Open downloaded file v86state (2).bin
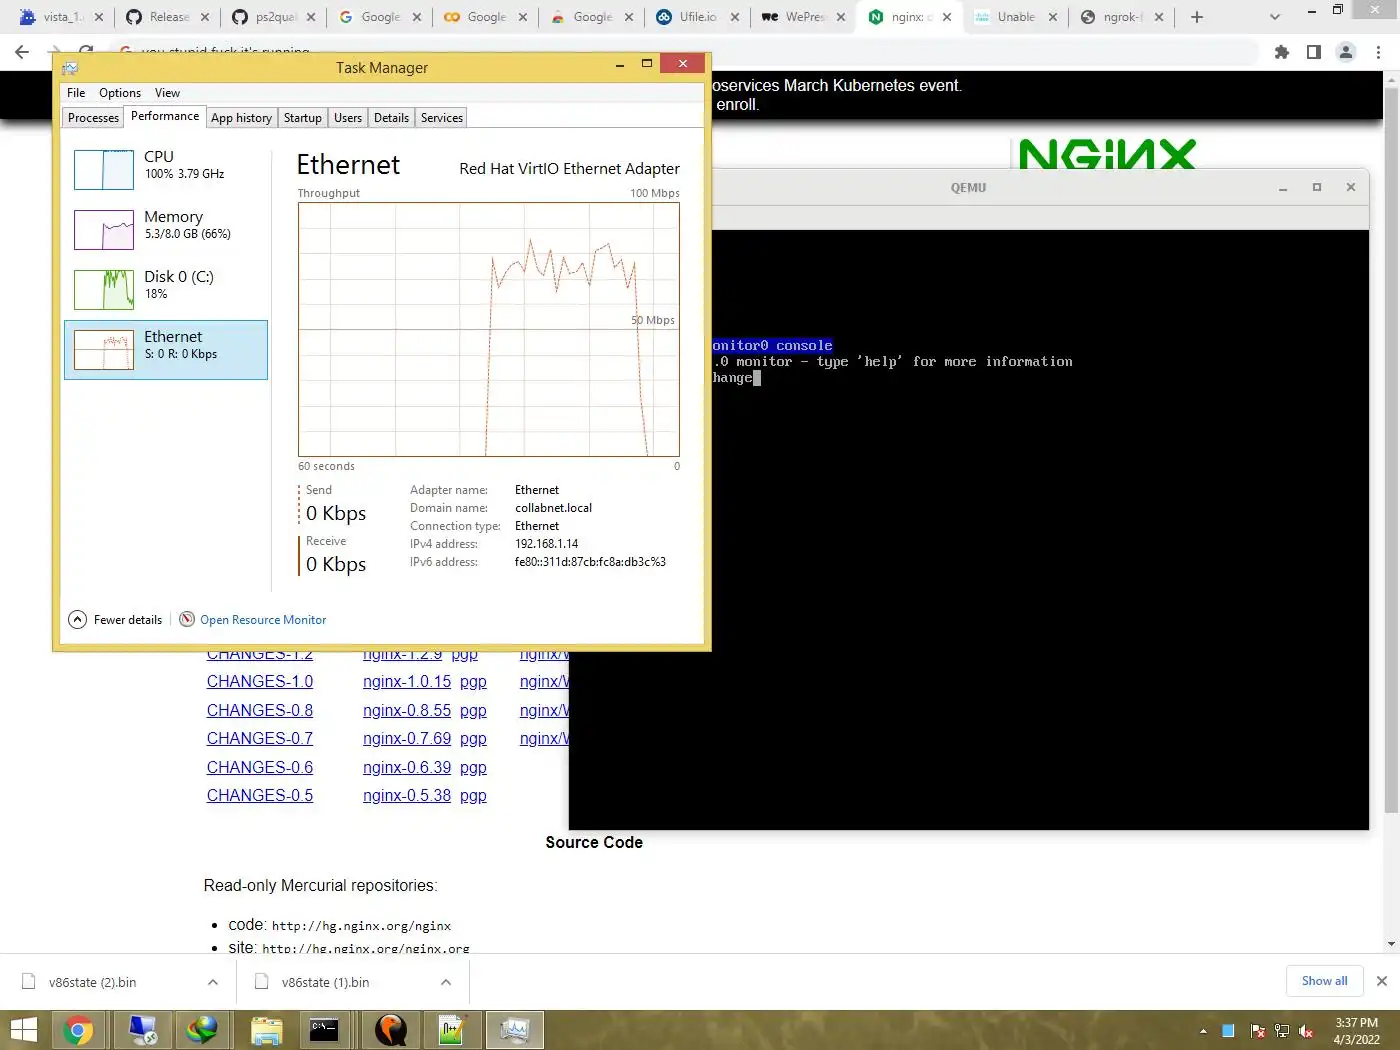 pyautogui.click(x=92, y=982)
